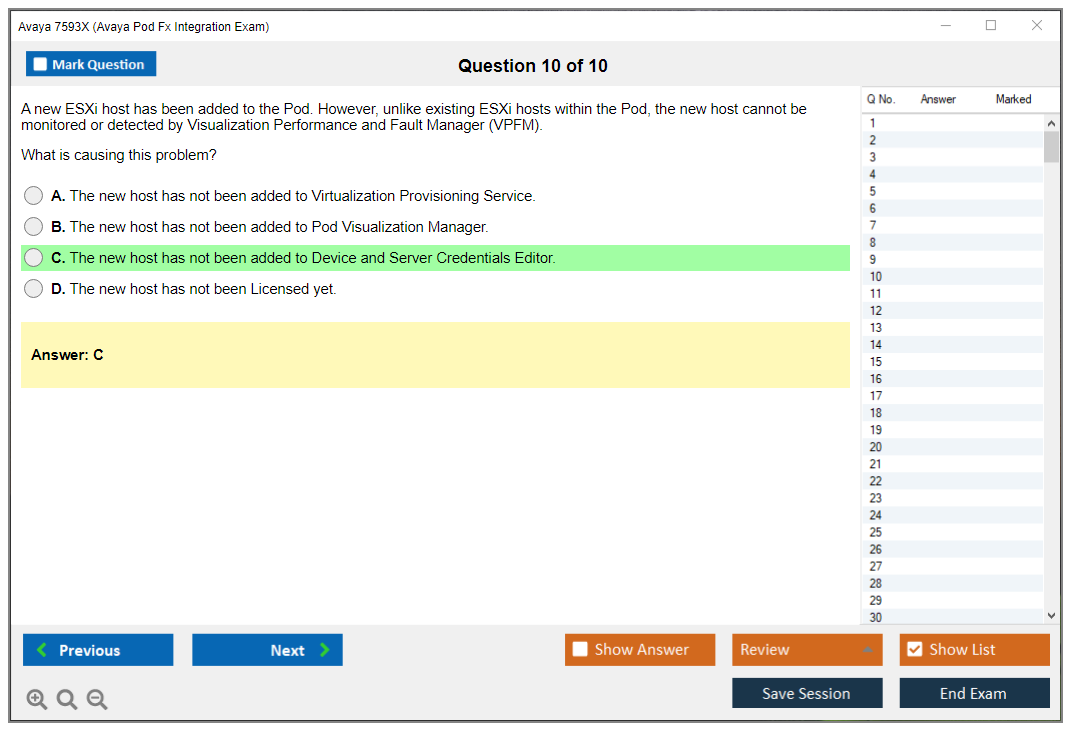Uncheck the Show List checkbox

tap(914, 650)
